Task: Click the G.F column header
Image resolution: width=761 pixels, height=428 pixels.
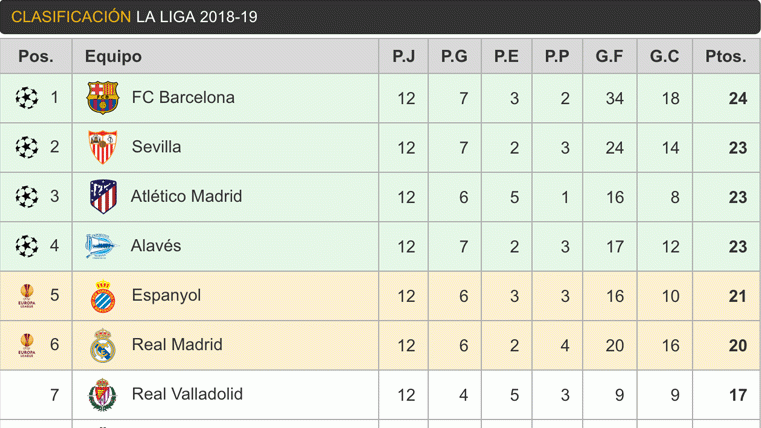Action: (x=609, y=56)
